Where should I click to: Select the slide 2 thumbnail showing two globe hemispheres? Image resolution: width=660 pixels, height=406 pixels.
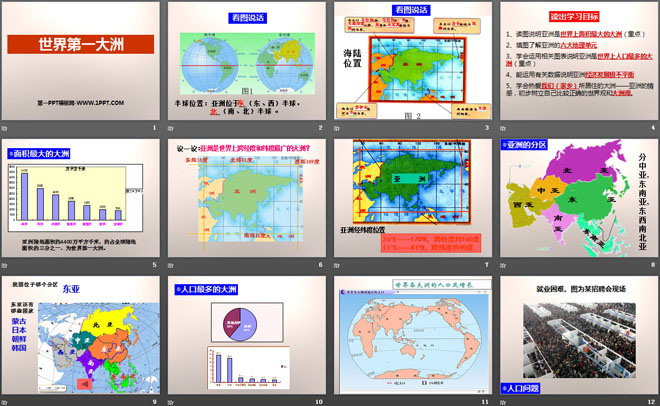click(x=247, y=61)
